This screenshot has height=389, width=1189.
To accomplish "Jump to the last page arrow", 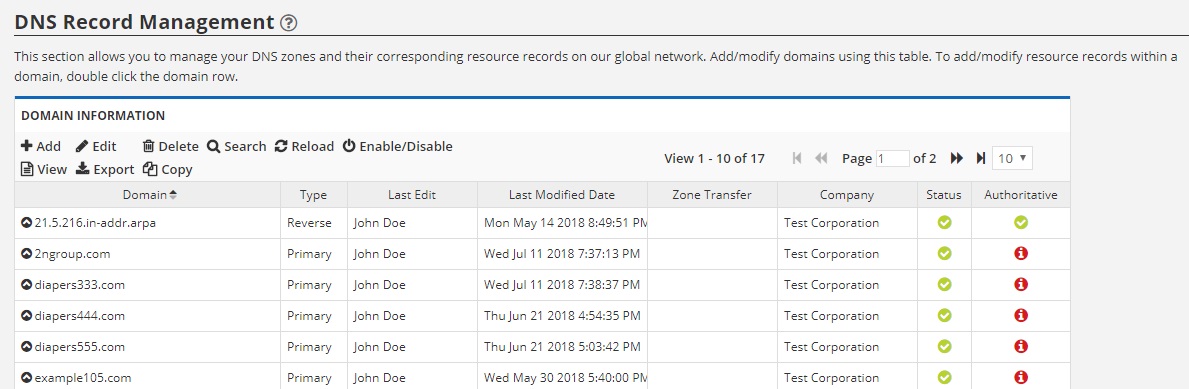I will tap(980, 158).
